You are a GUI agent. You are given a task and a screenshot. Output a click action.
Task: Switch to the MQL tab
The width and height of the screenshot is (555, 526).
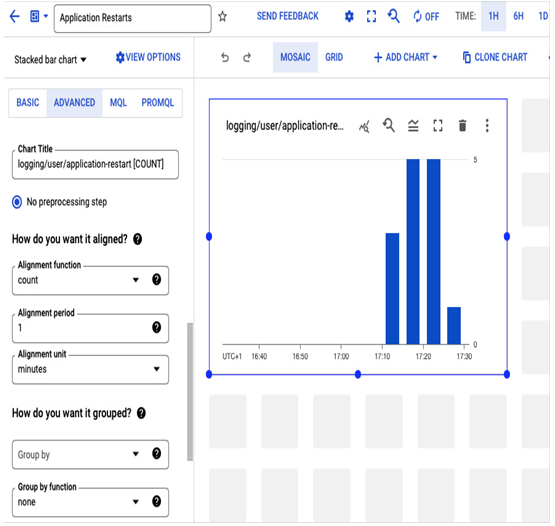118,103
